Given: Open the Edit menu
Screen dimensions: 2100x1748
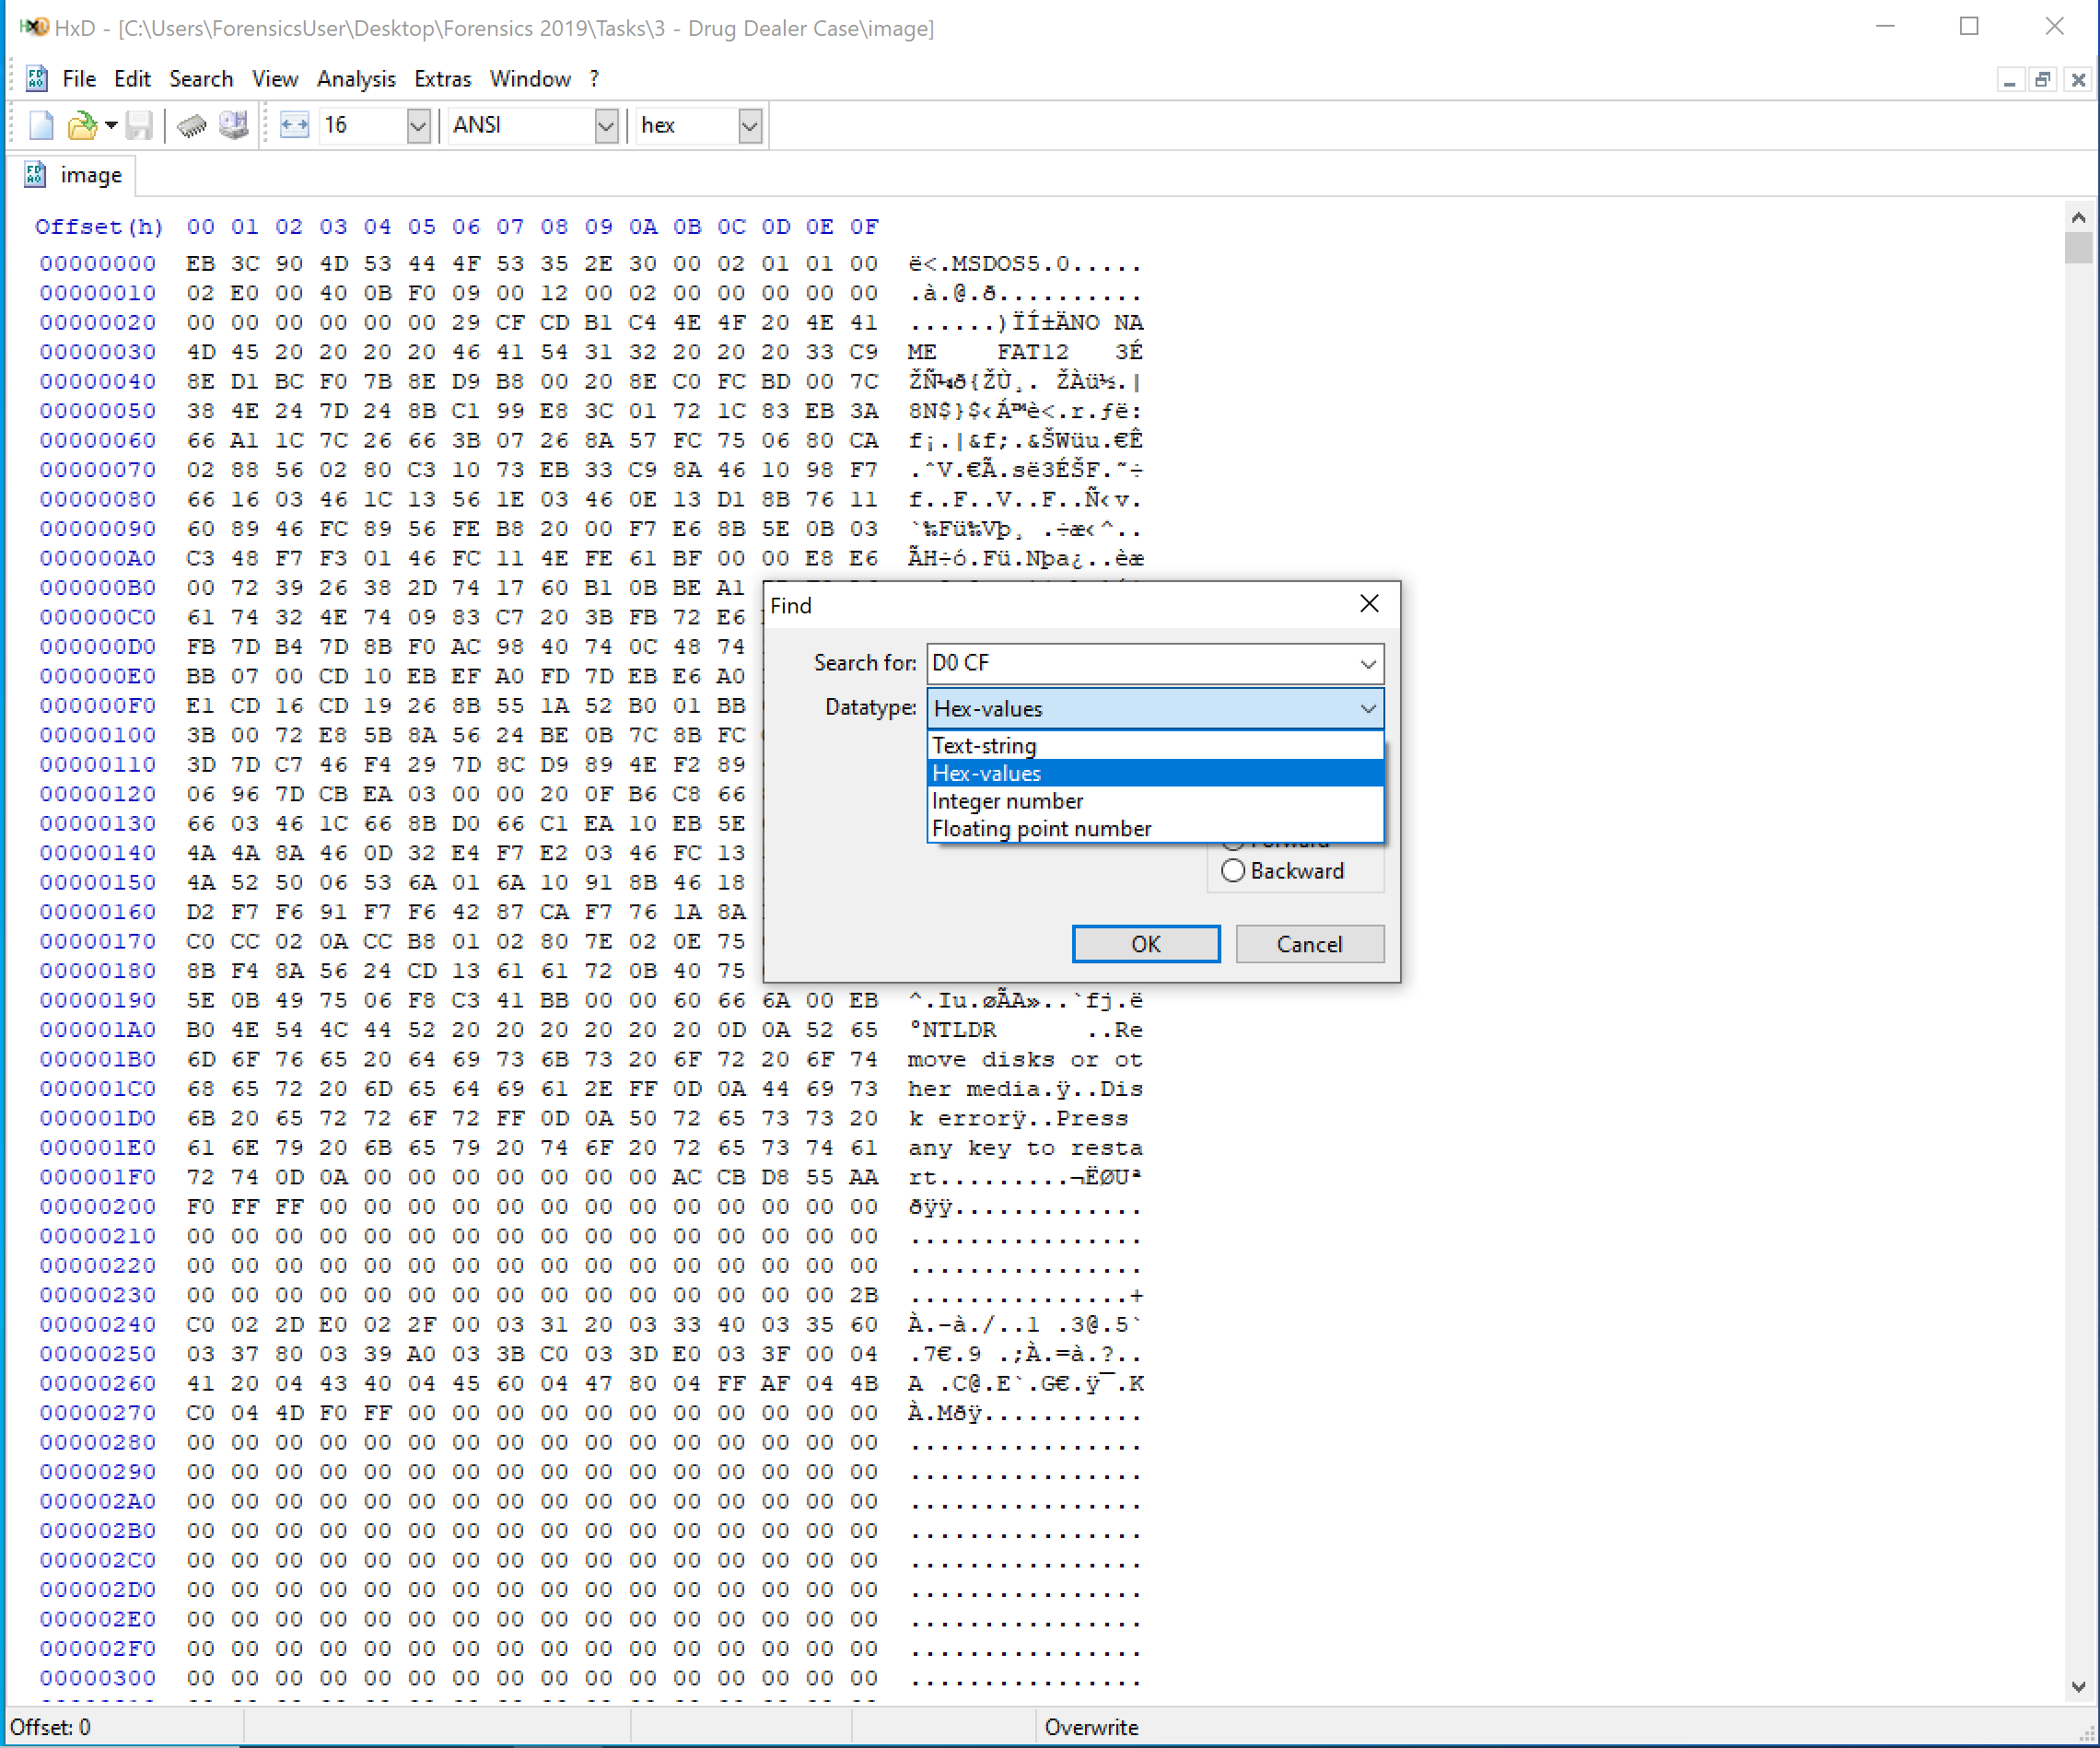Looking at the screenshot, I should [132, 79].
